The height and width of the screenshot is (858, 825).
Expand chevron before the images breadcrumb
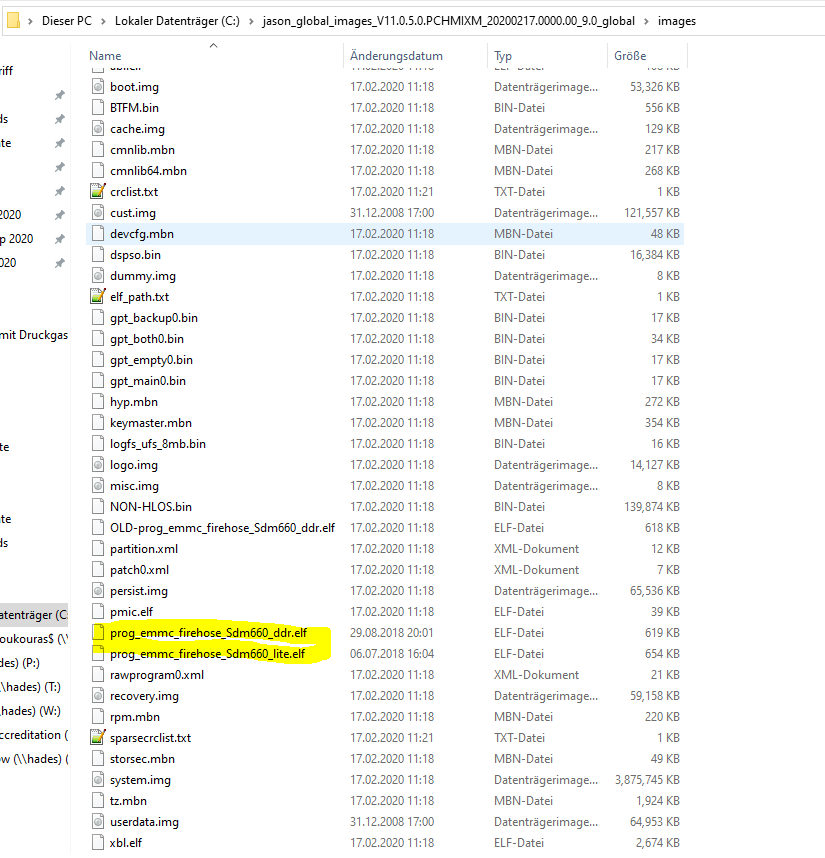pyautogui.click(x=646, y=21)
